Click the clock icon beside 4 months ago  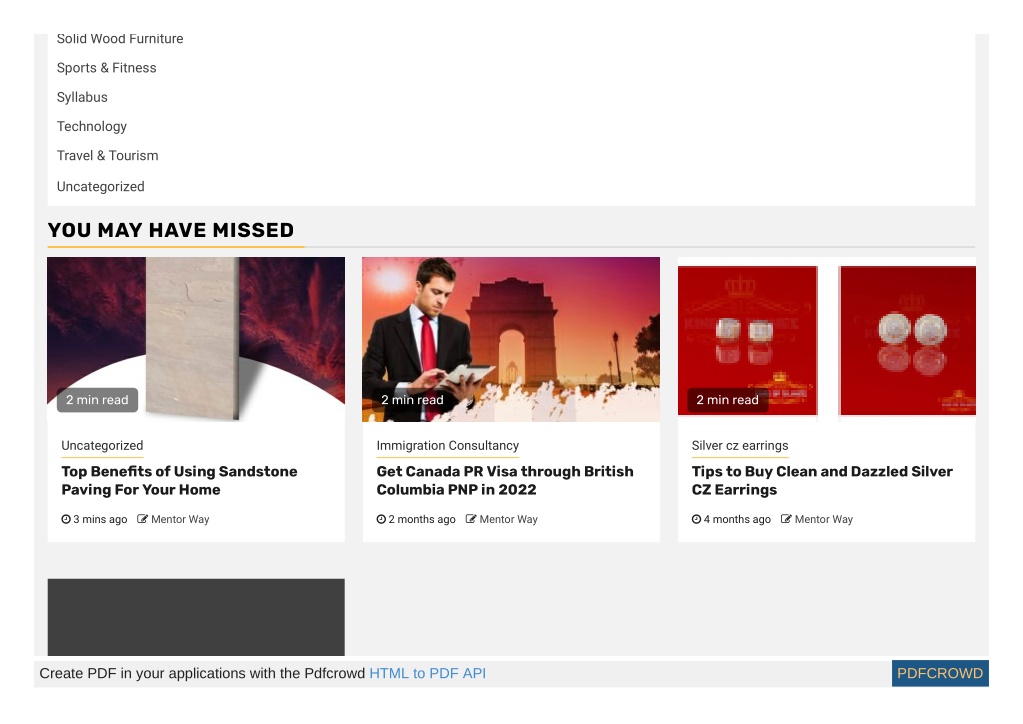[696, 519]
